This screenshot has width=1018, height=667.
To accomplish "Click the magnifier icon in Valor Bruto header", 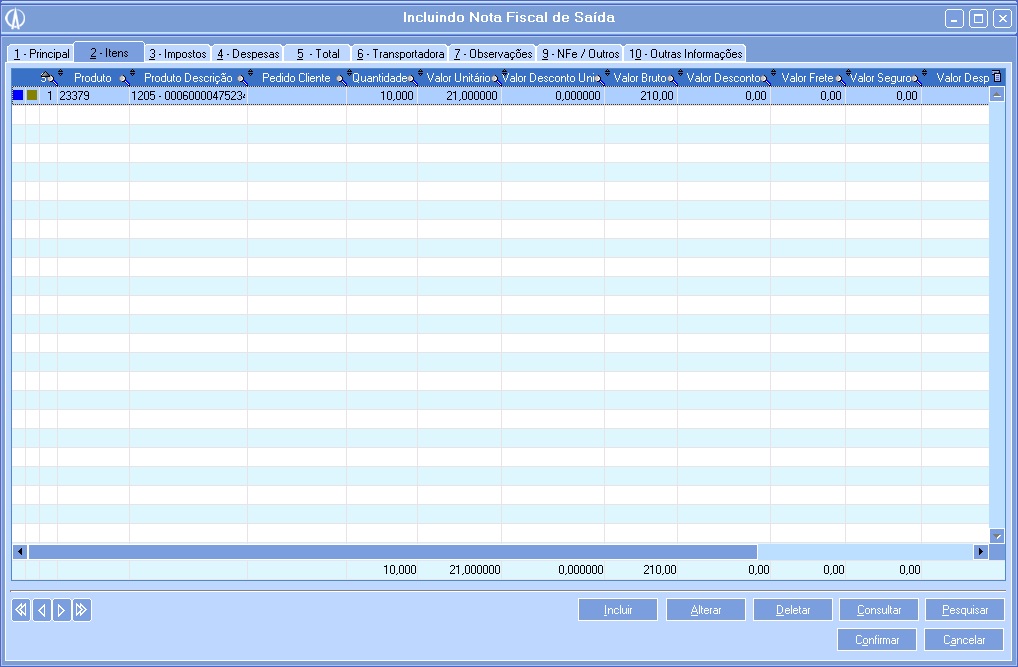I will 671,79.
